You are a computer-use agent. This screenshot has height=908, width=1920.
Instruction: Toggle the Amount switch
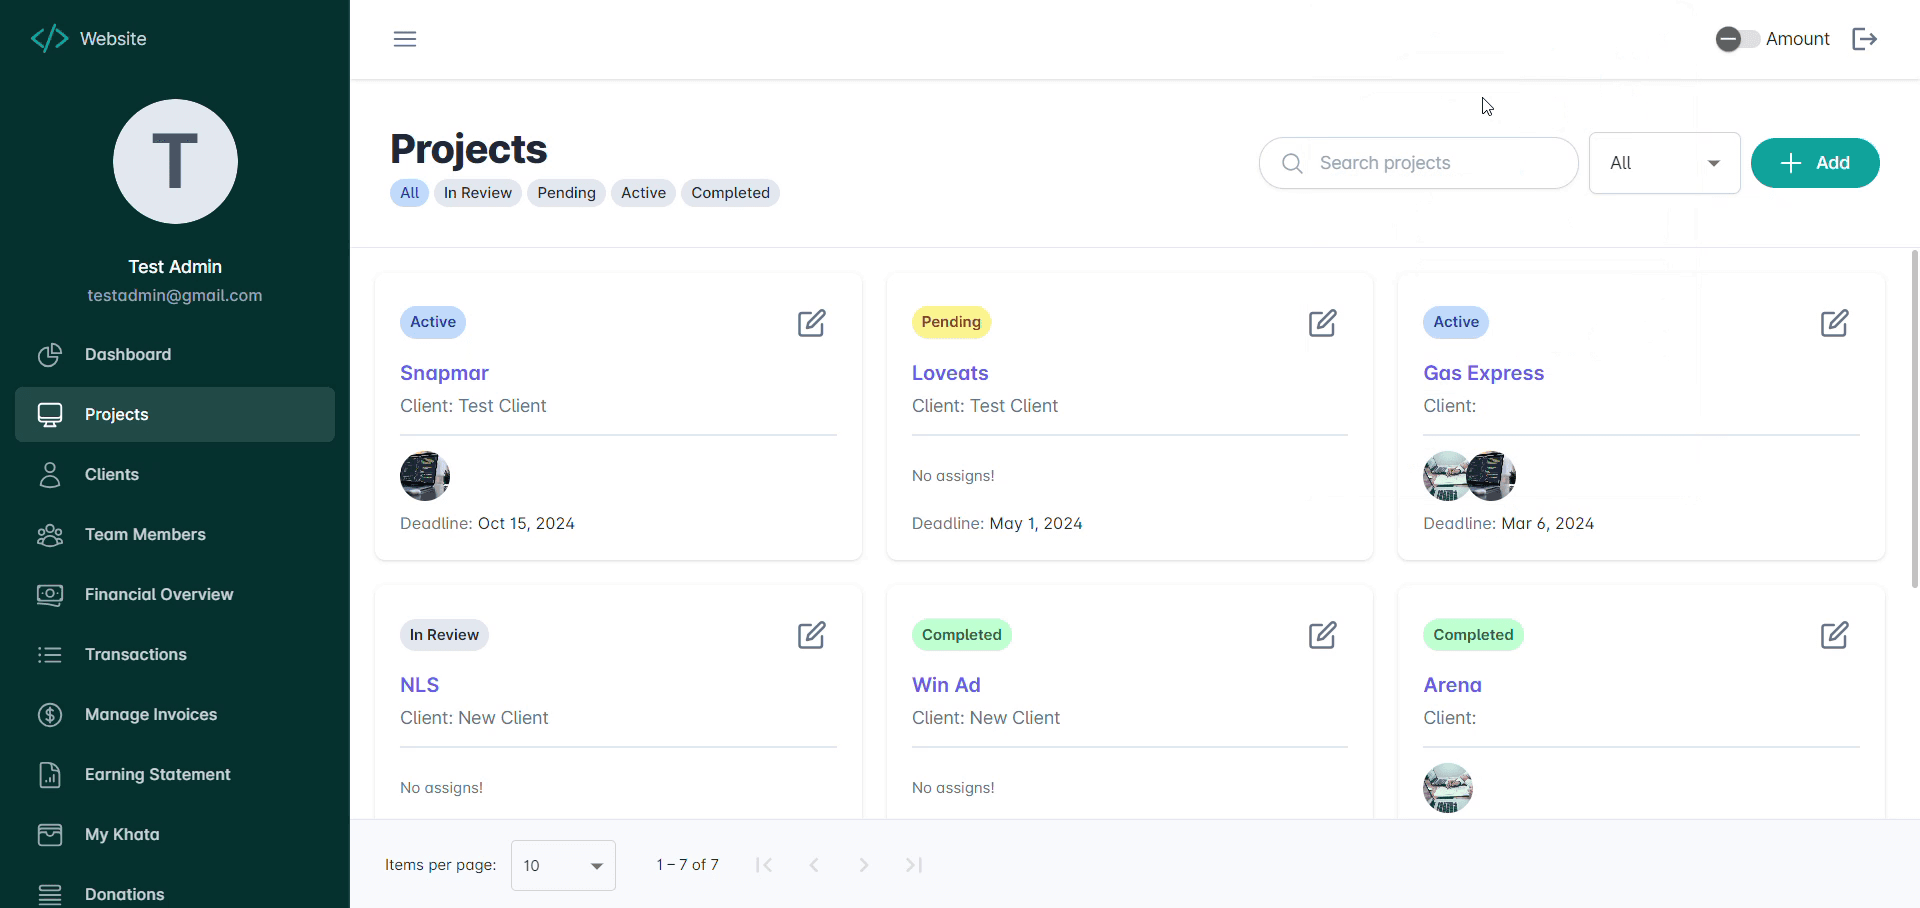coord(1737,39)
